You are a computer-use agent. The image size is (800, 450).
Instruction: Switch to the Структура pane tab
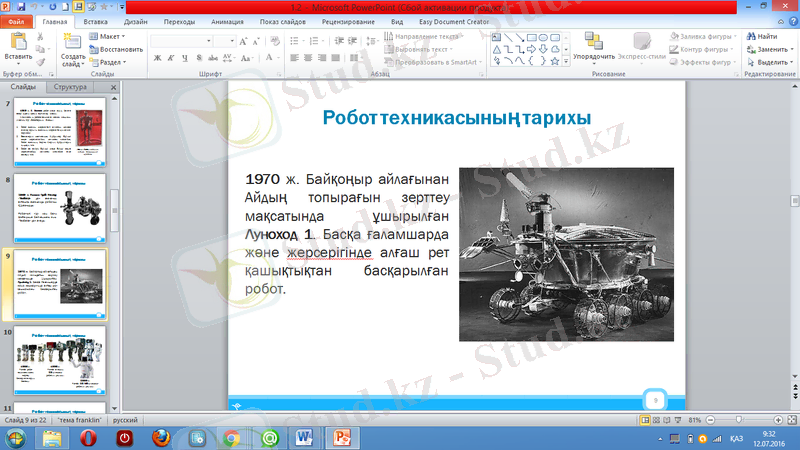click(70, 88)
